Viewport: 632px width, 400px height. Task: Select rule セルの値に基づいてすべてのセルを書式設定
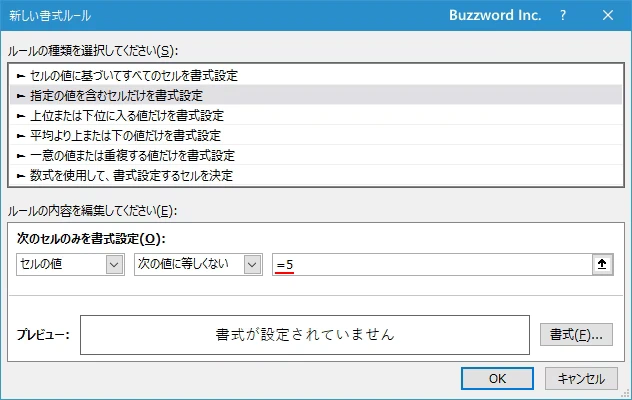click(316, 75)
